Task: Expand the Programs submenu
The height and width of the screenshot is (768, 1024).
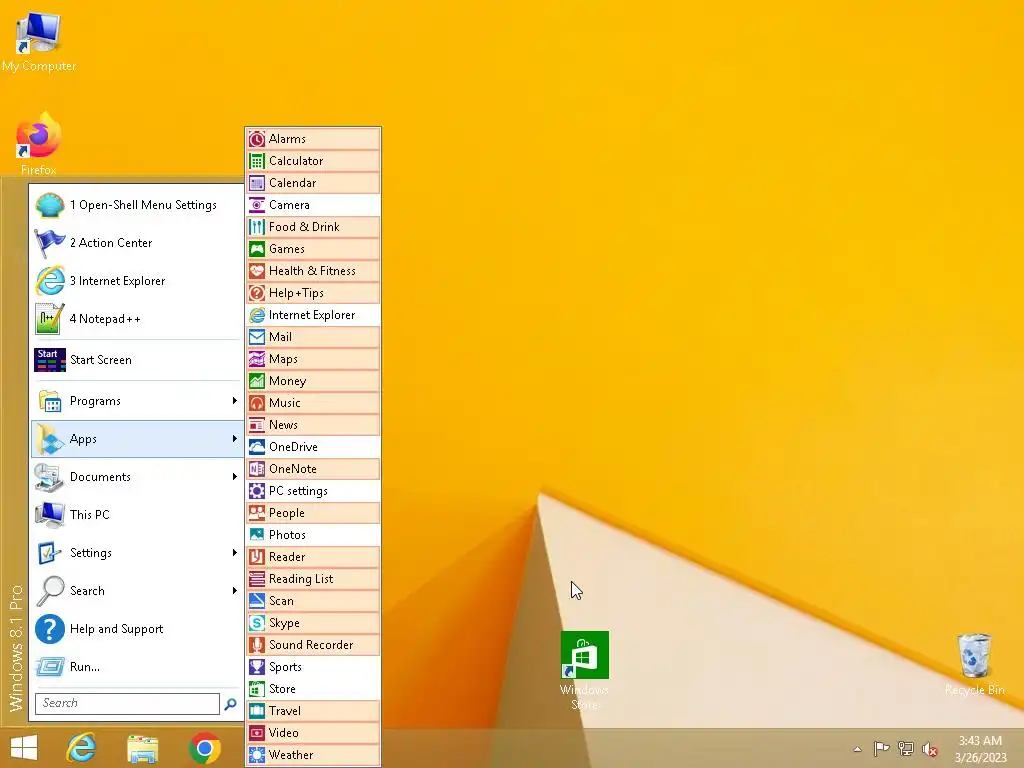Action: click(x=136, y=401)
